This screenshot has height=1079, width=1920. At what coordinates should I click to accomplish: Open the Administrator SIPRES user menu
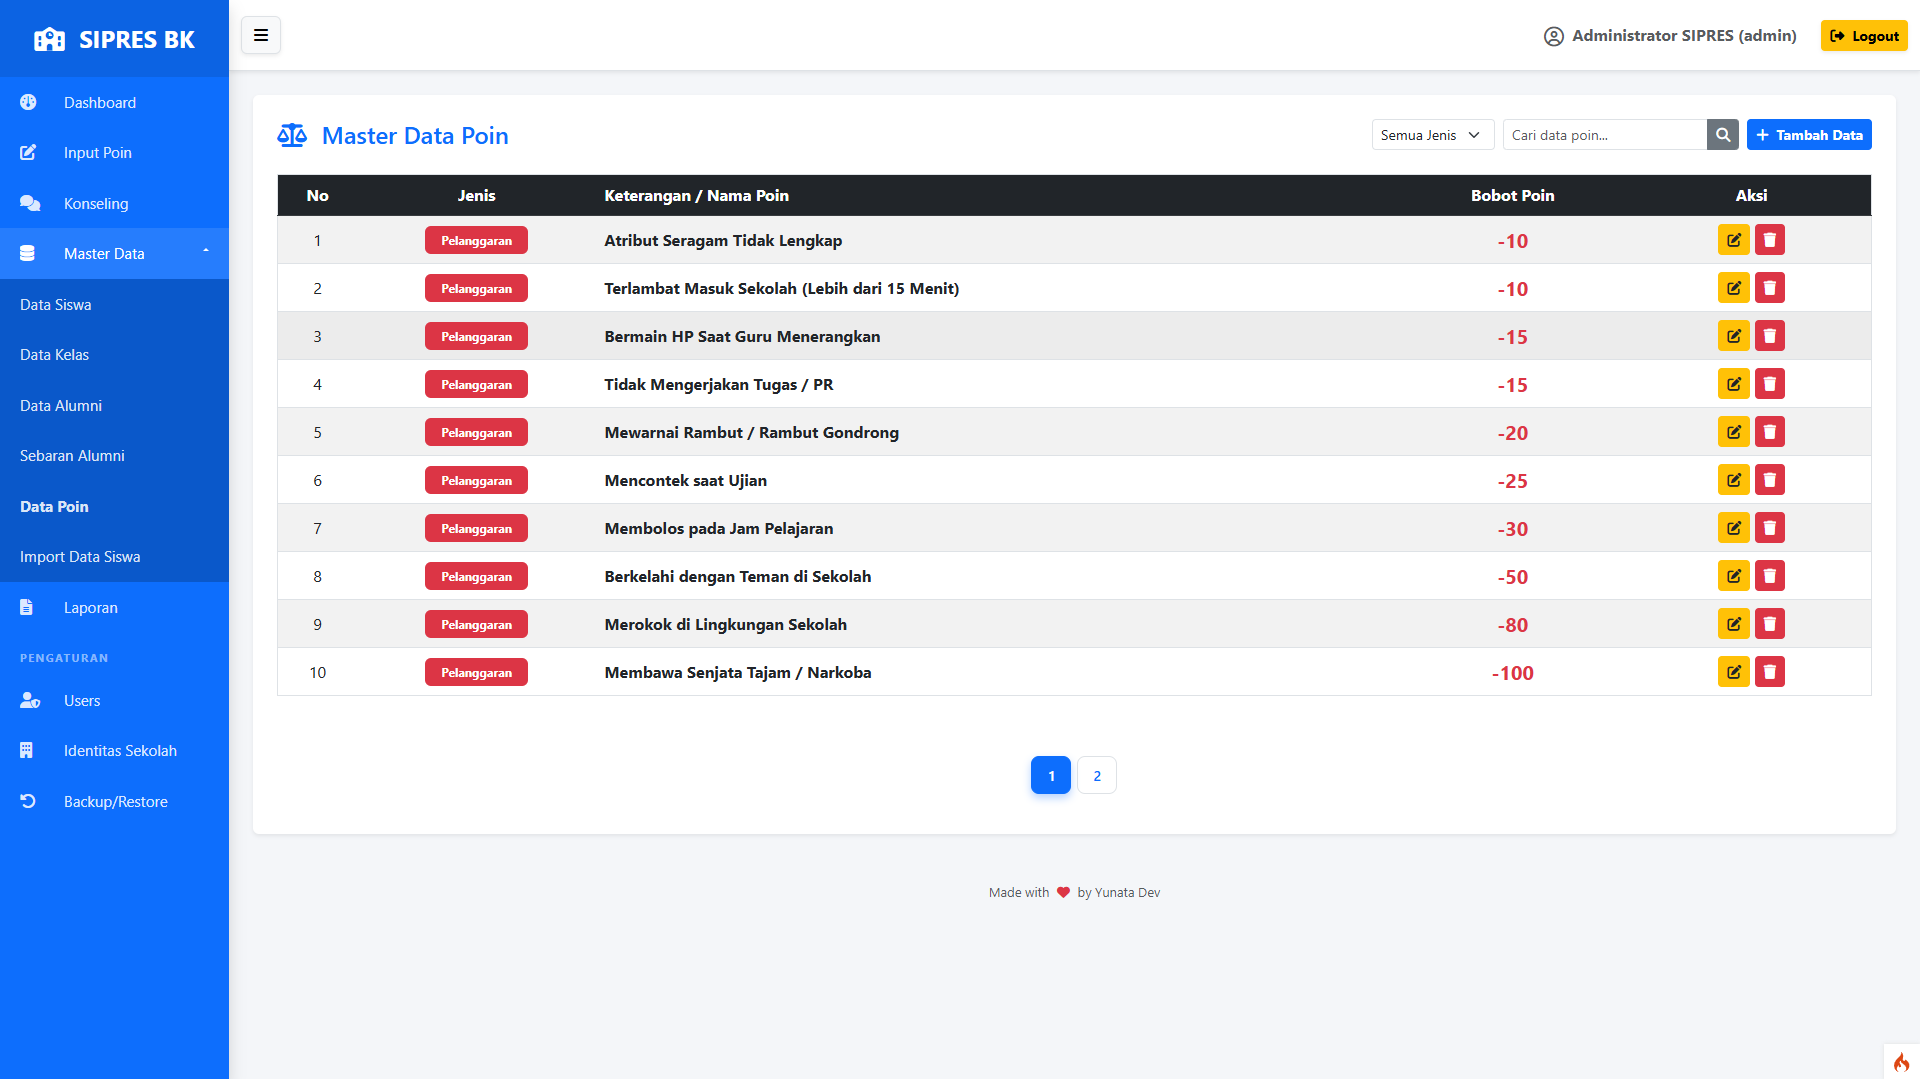(x=1670, y=36)
